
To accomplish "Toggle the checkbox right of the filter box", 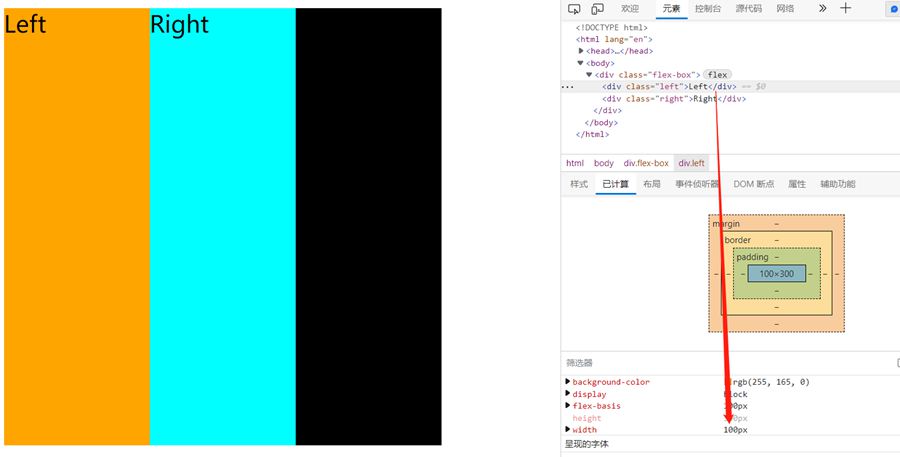I will point(897,363).
